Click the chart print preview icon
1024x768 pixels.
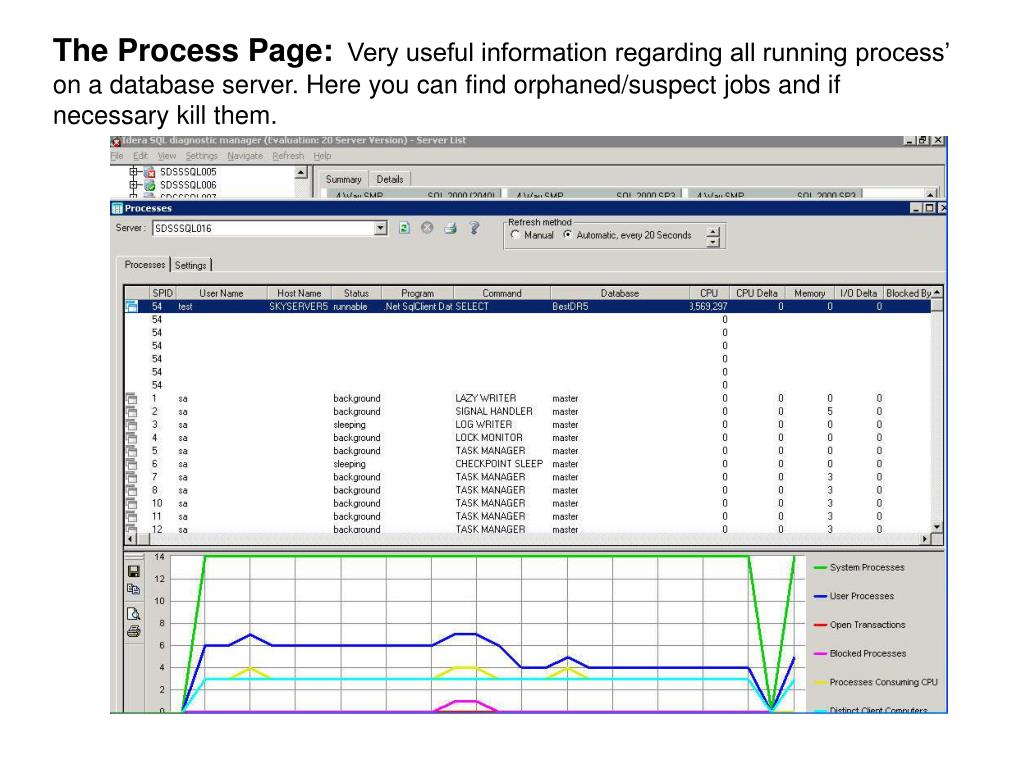(134, 614)
